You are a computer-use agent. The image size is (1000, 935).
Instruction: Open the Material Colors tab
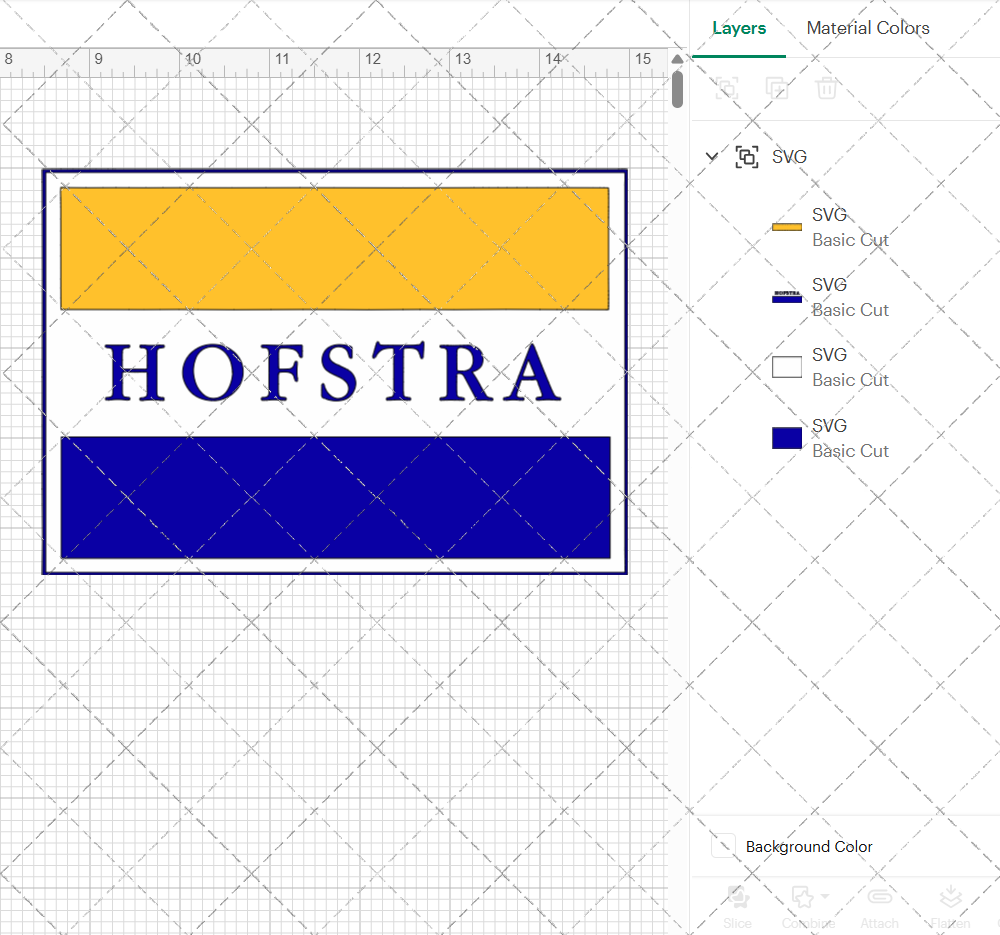[x=867, y=28]
